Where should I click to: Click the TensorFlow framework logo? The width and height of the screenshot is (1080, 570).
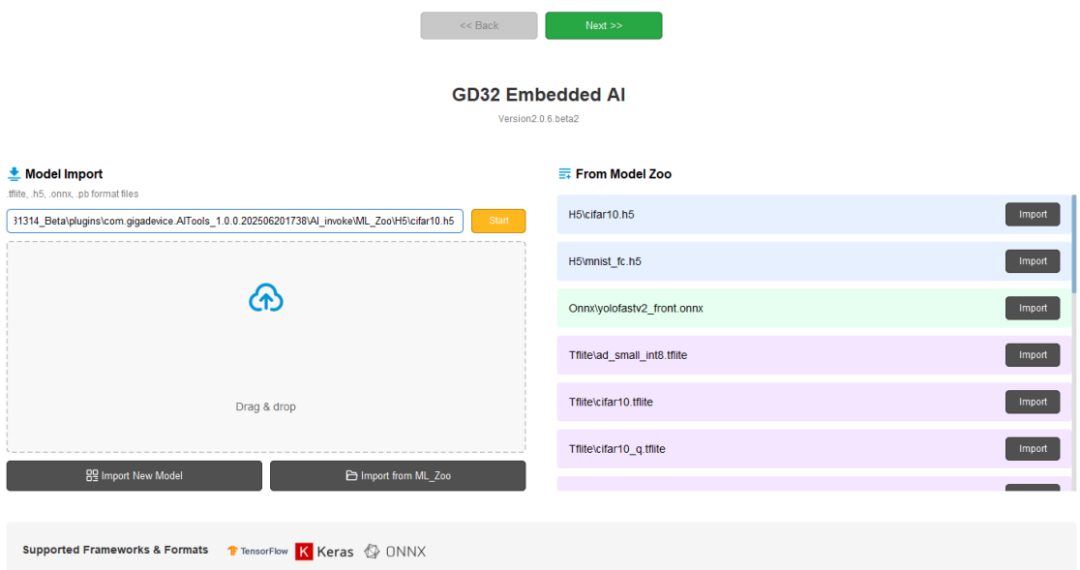pyautogui.click(x=259, y=550)
